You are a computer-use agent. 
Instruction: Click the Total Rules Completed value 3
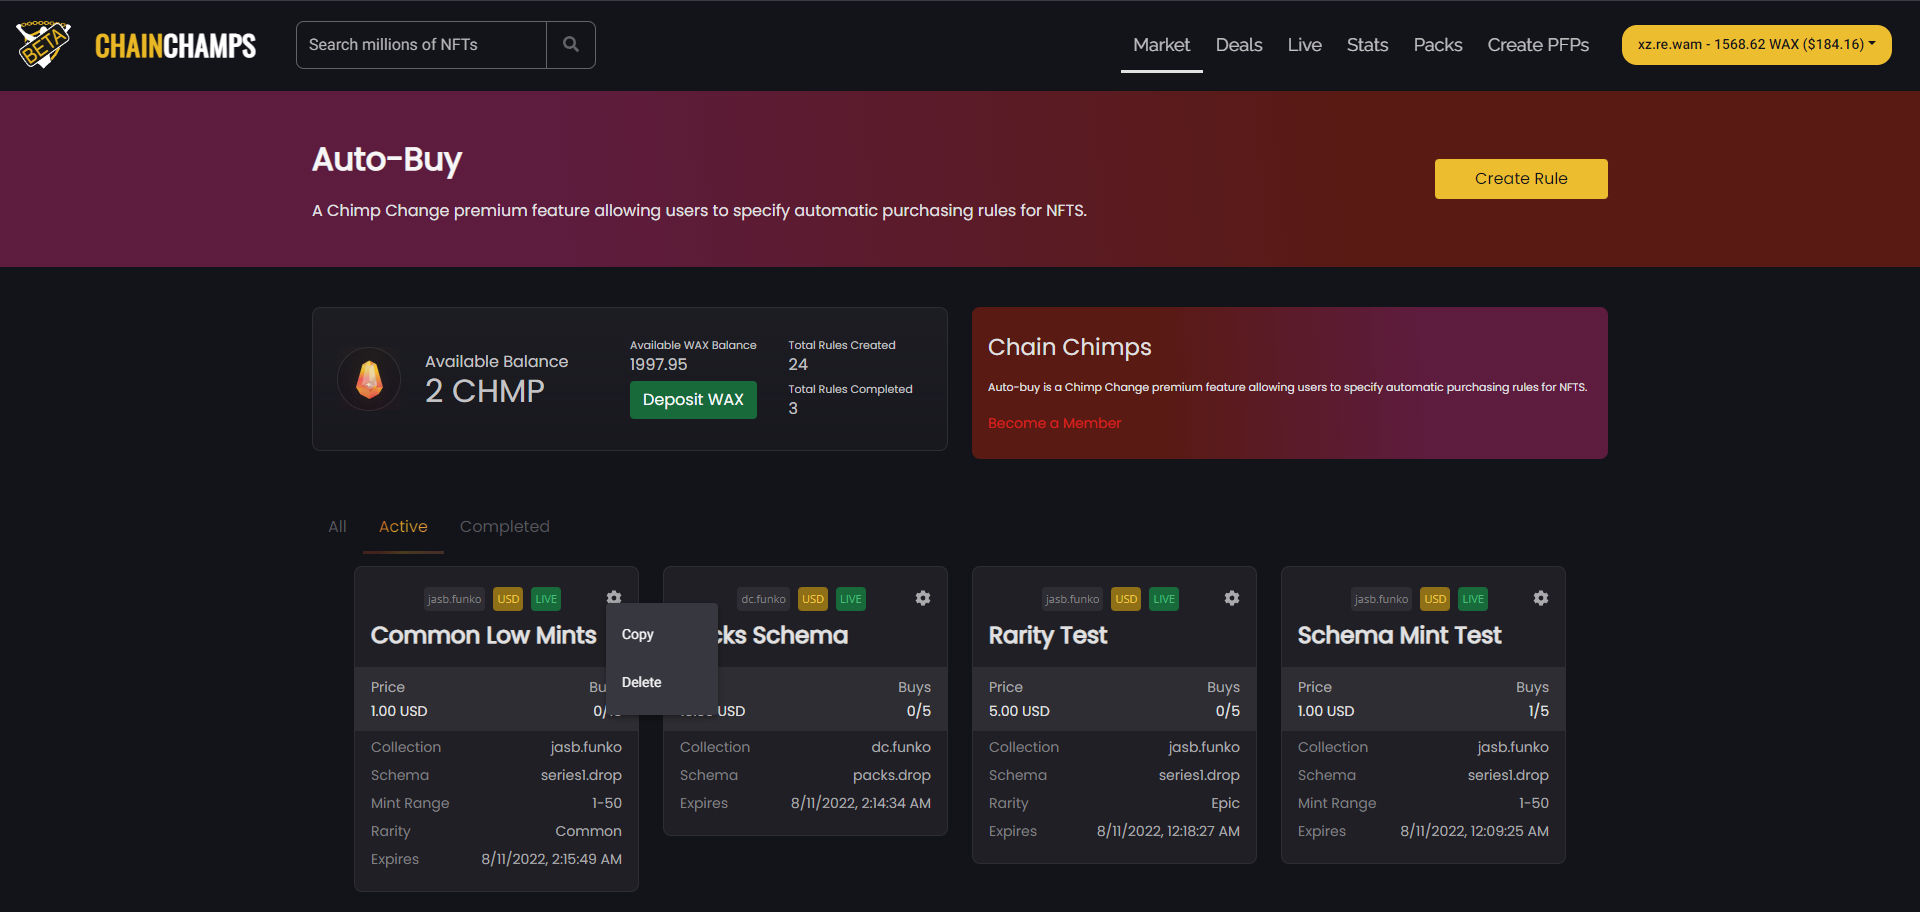coord(793,409)
